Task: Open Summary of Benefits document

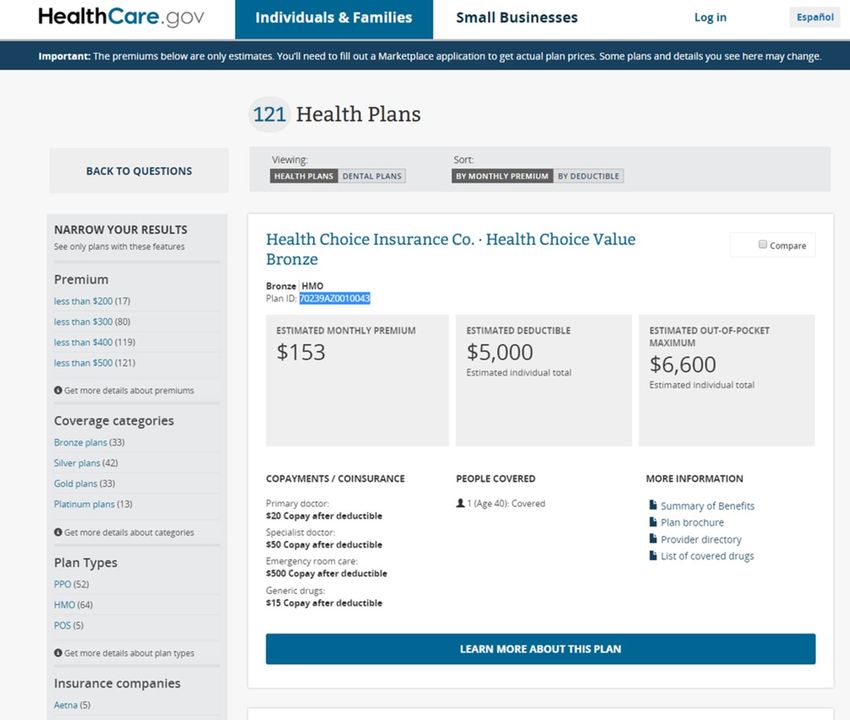Action: coord(707,506)
